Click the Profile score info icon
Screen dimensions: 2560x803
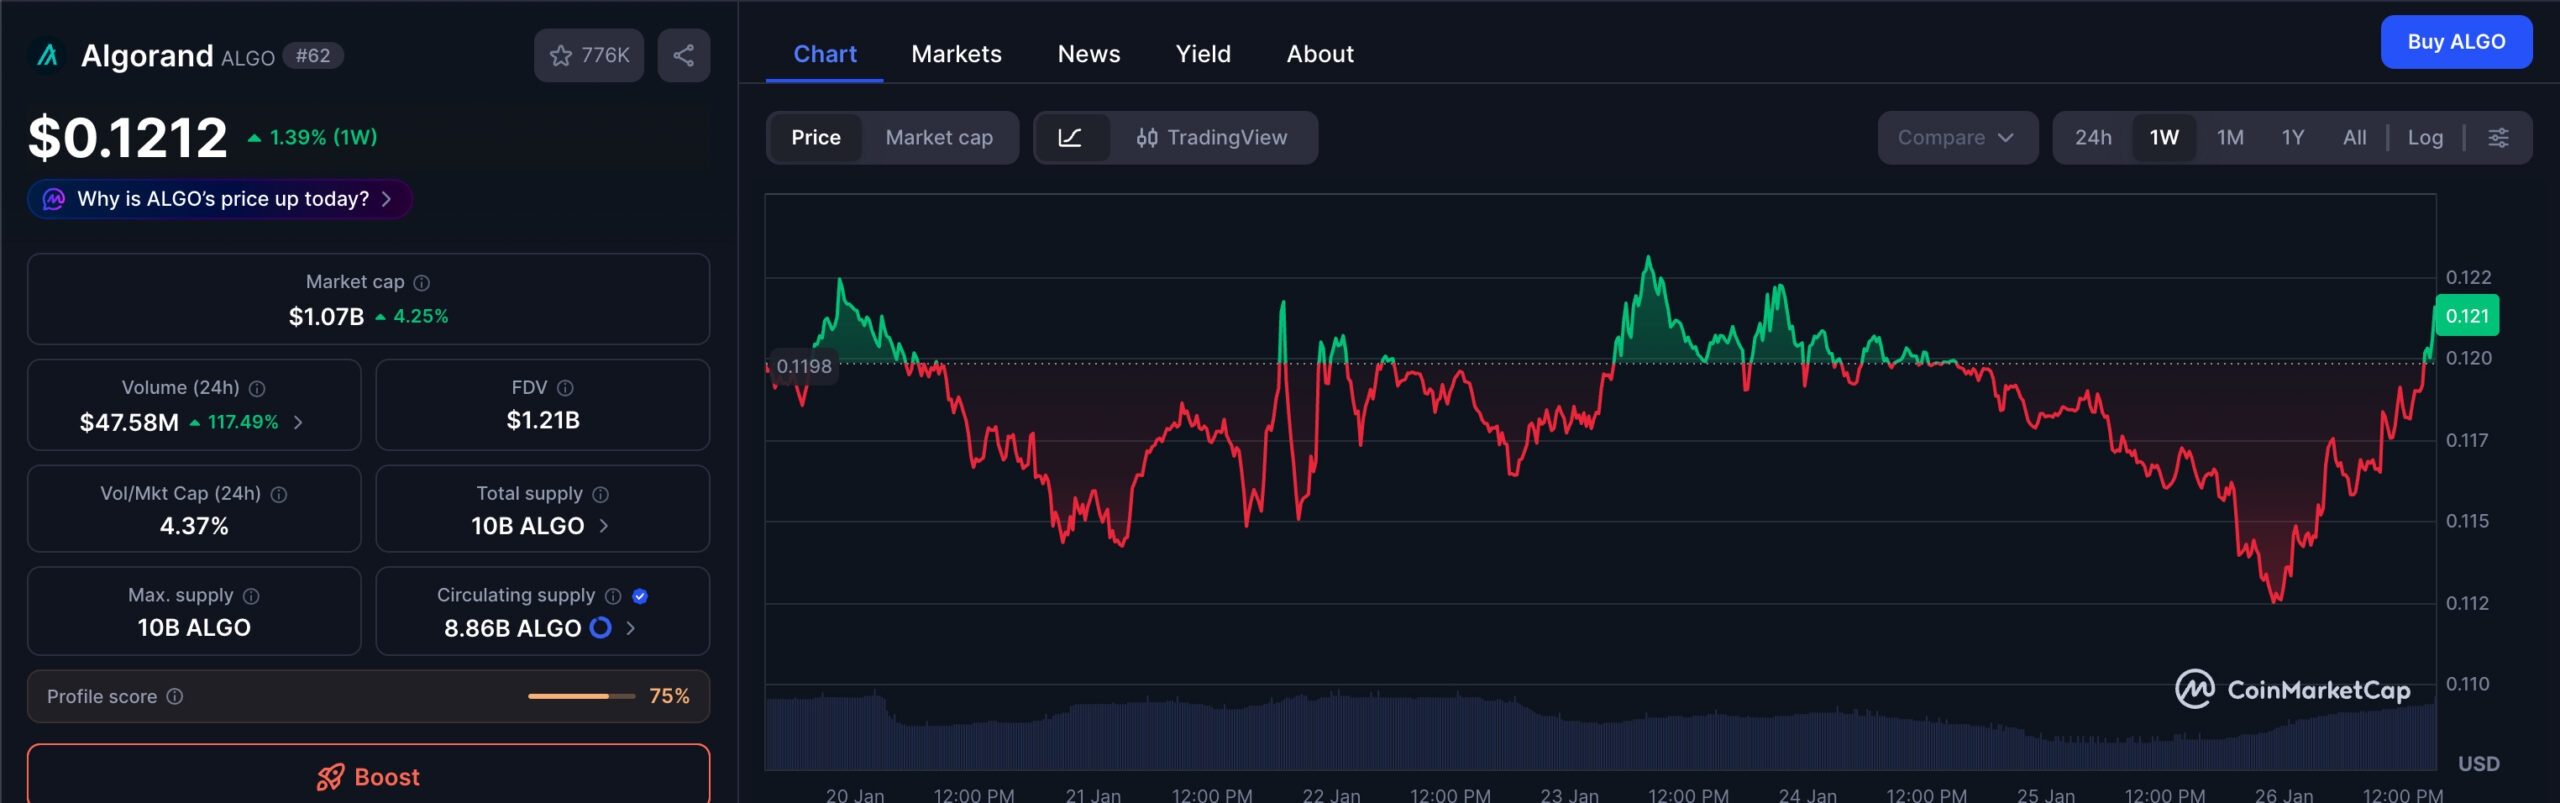tap(175, 696)
